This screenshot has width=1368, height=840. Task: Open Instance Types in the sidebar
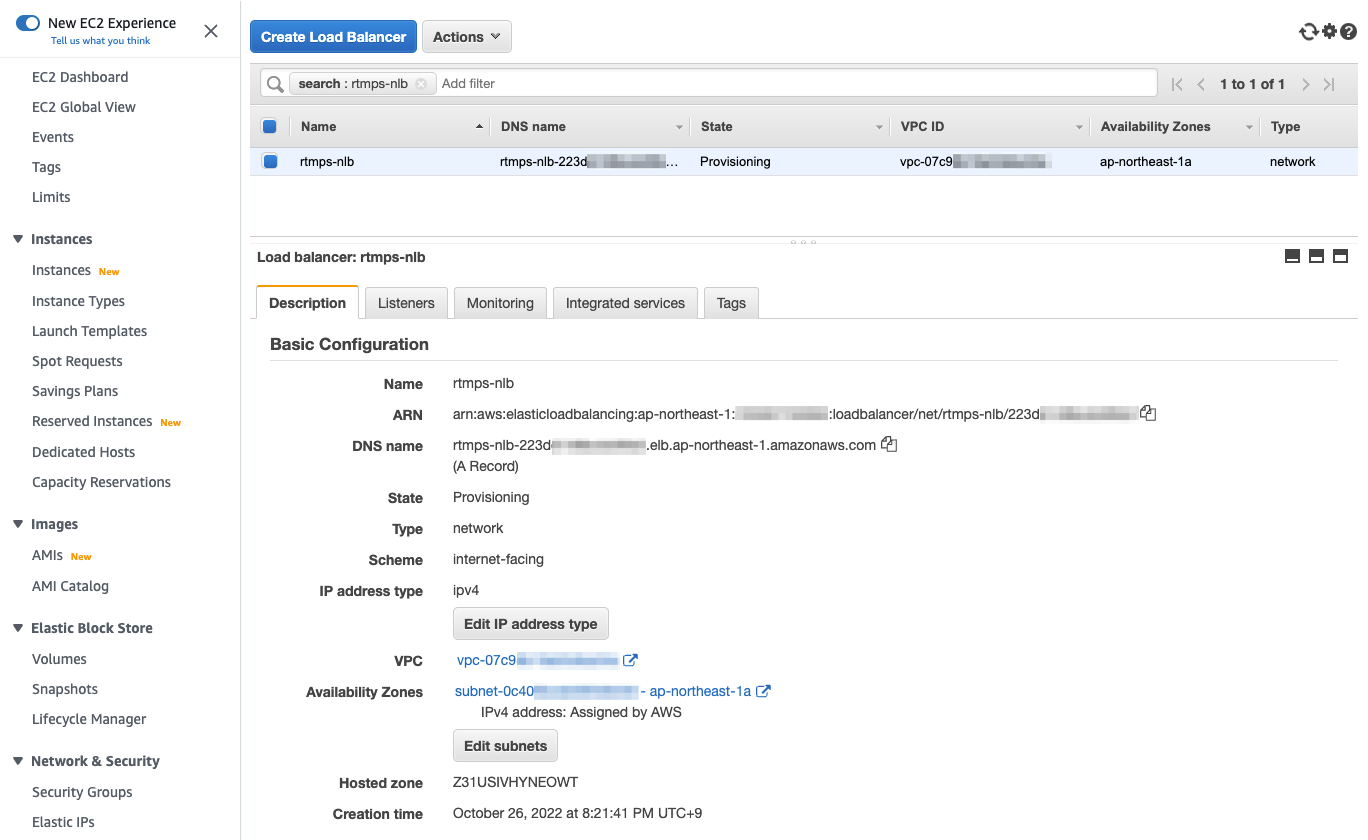[x=78, y=301]
